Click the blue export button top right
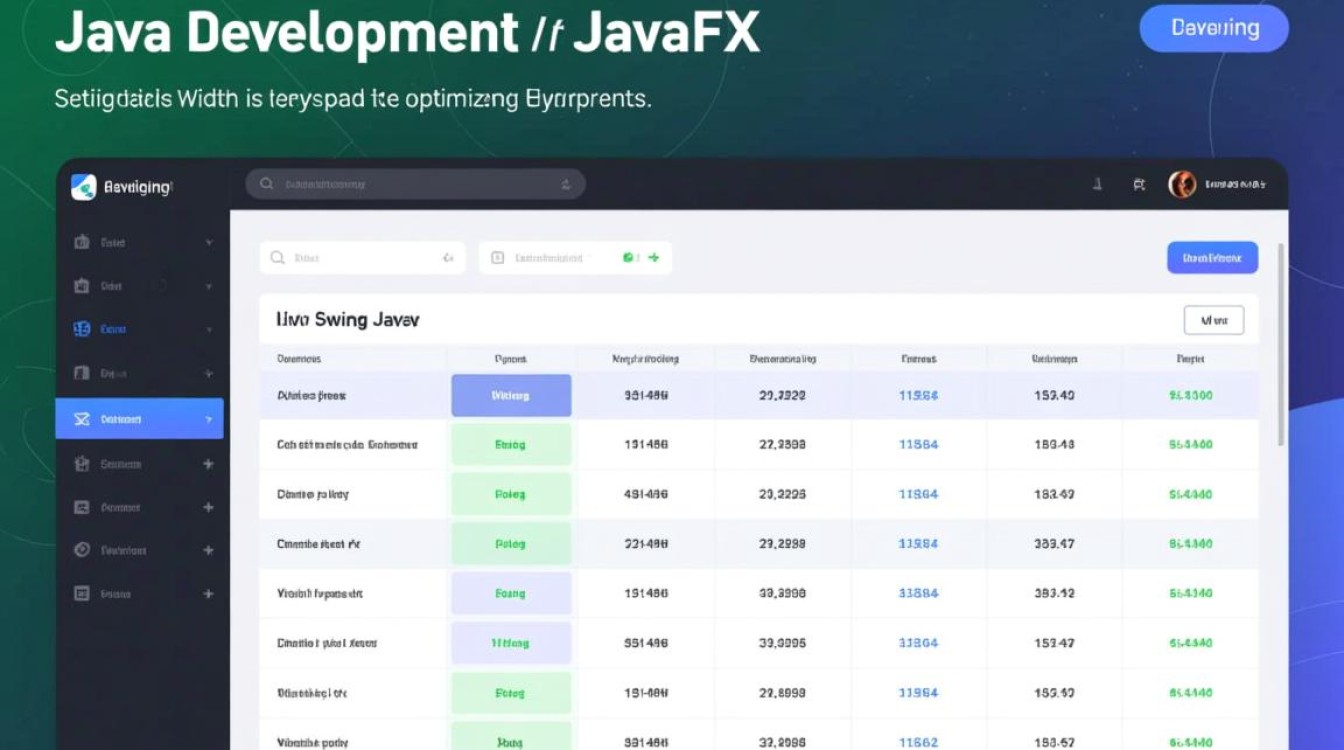 tap(1213, 257)
